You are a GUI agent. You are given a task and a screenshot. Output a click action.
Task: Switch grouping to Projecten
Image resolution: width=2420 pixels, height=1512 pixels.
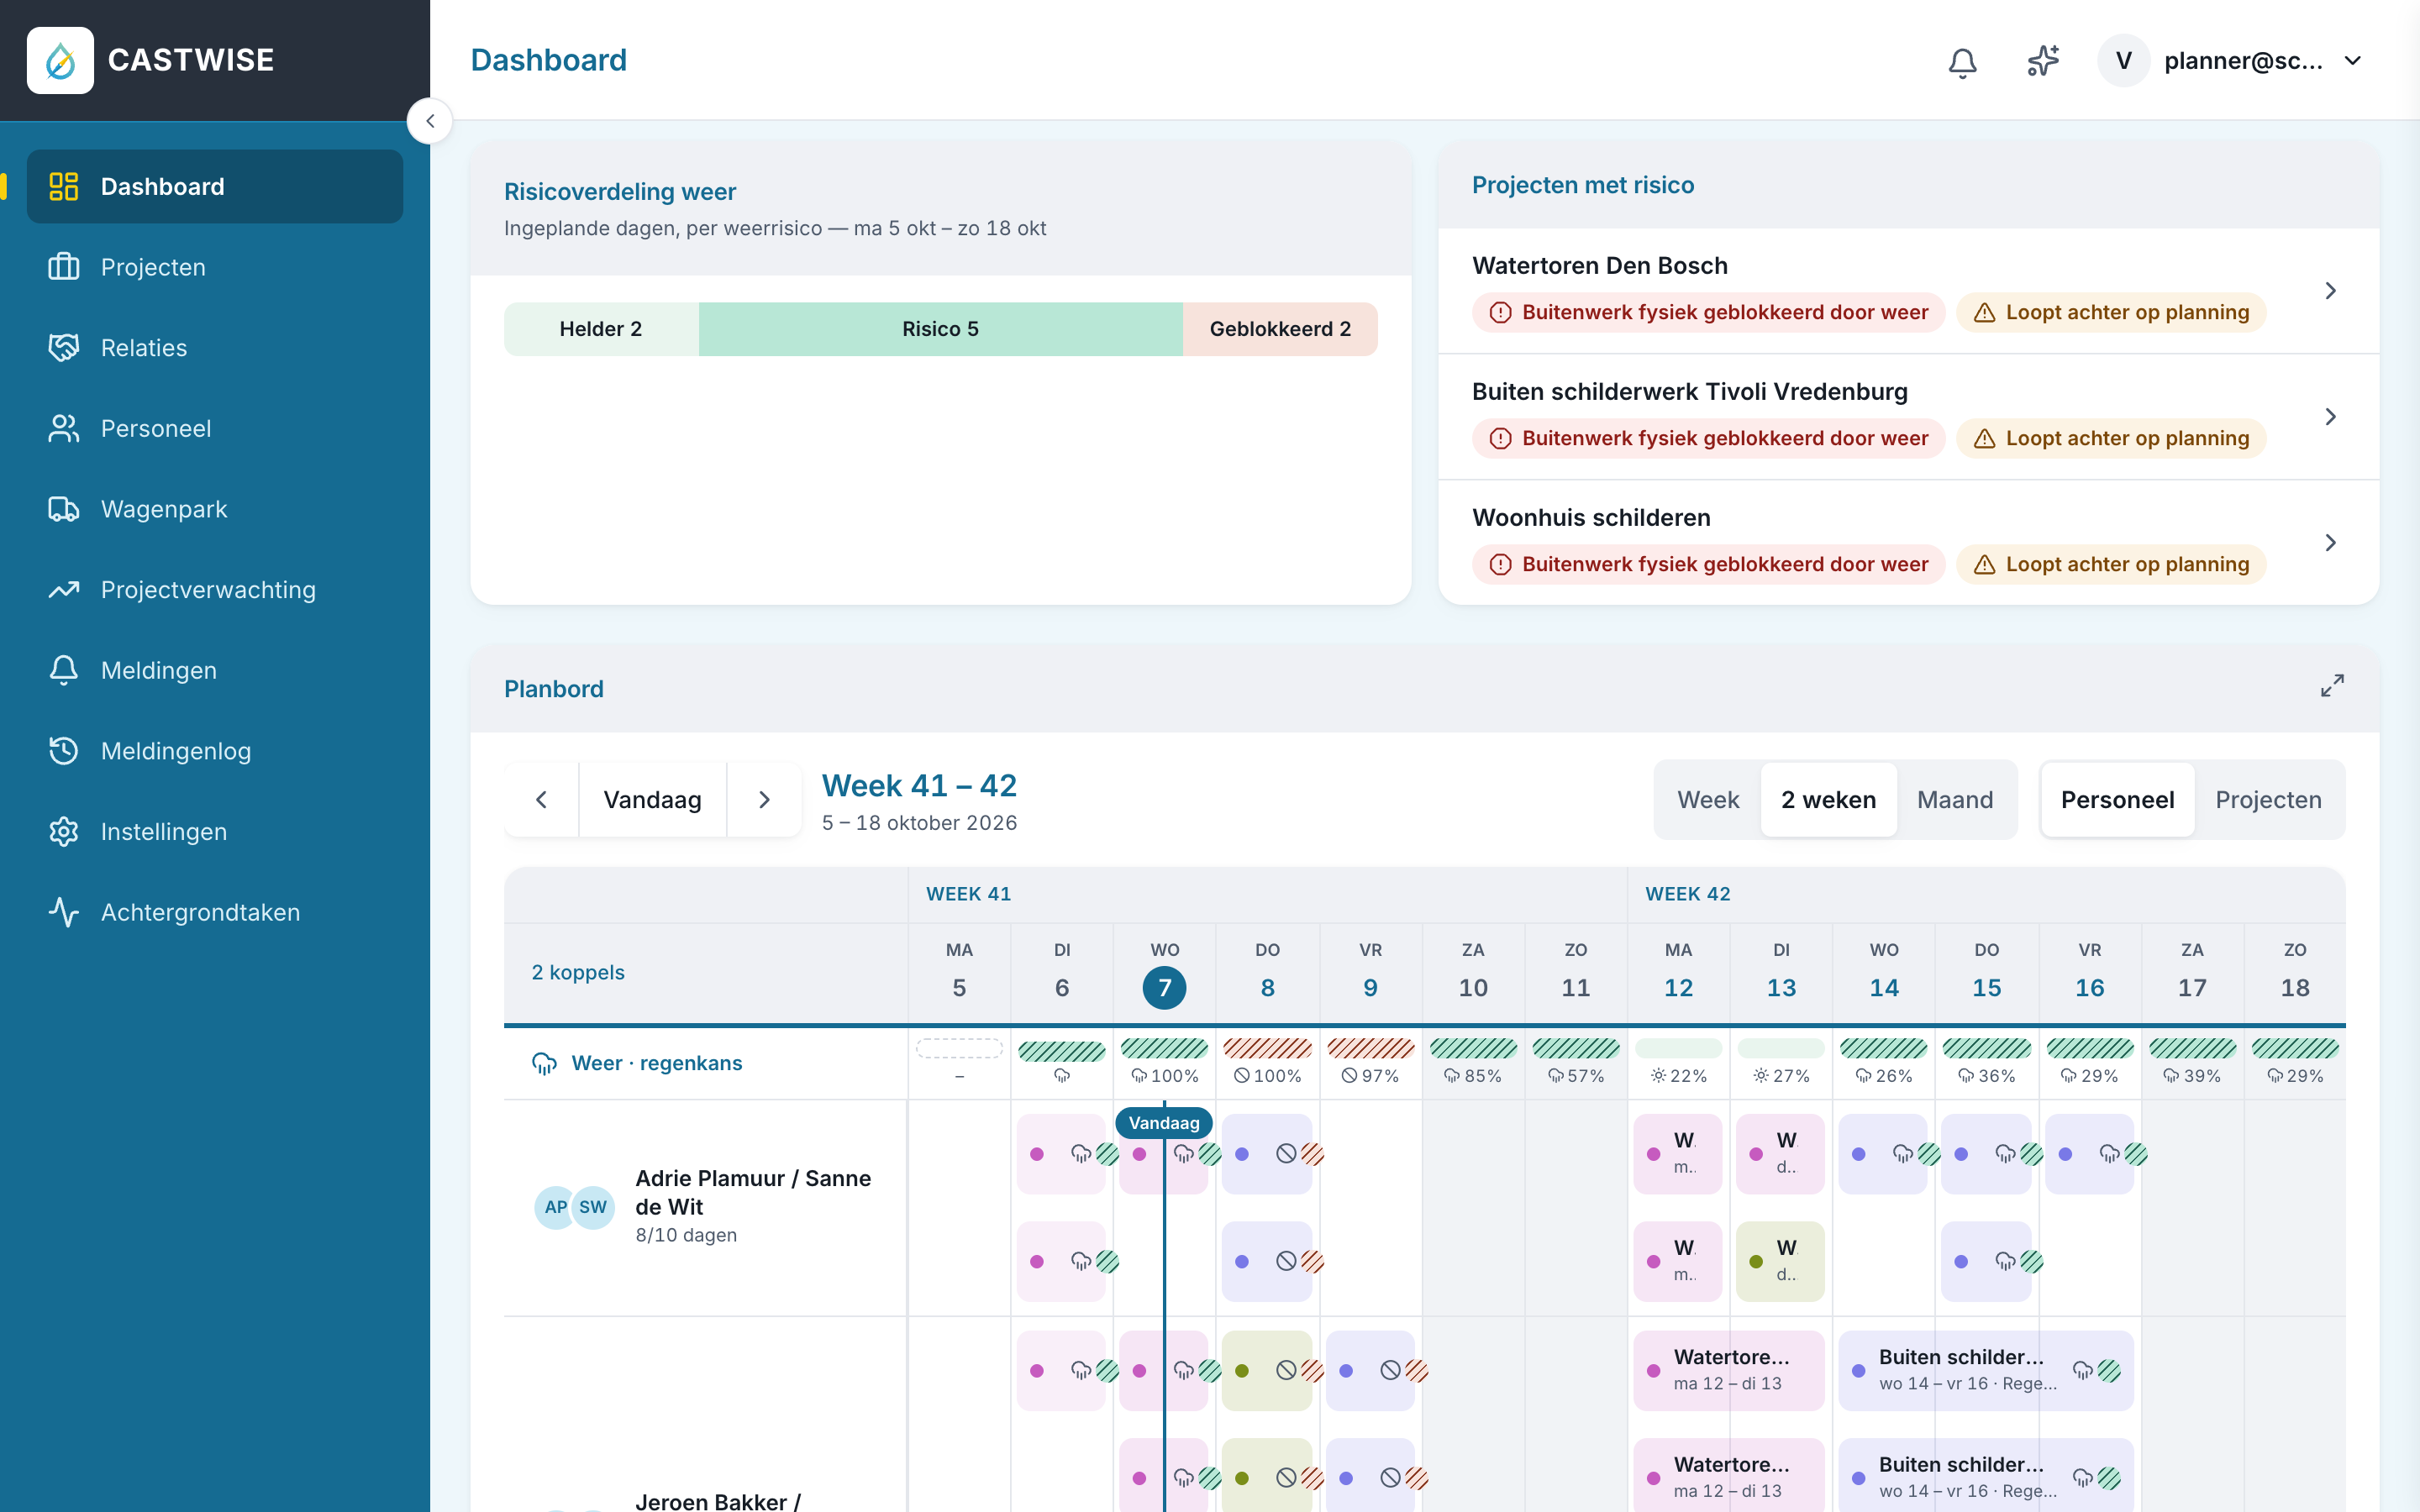tap(2268, 800)
